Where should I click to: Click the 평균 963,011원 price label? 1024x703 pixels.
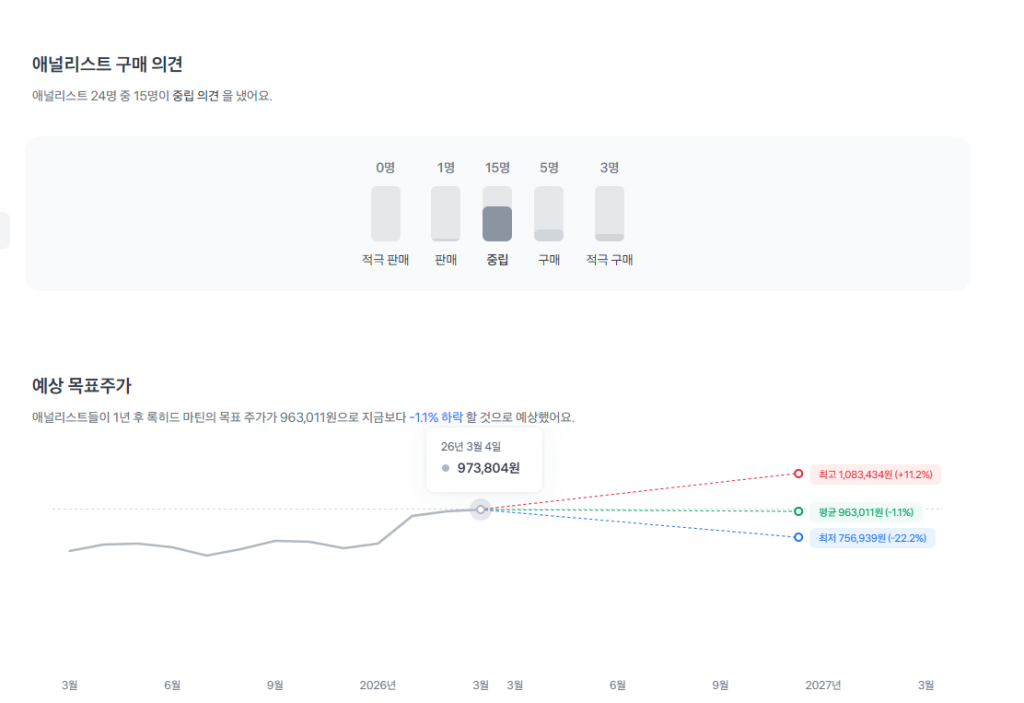click(866, 512)
